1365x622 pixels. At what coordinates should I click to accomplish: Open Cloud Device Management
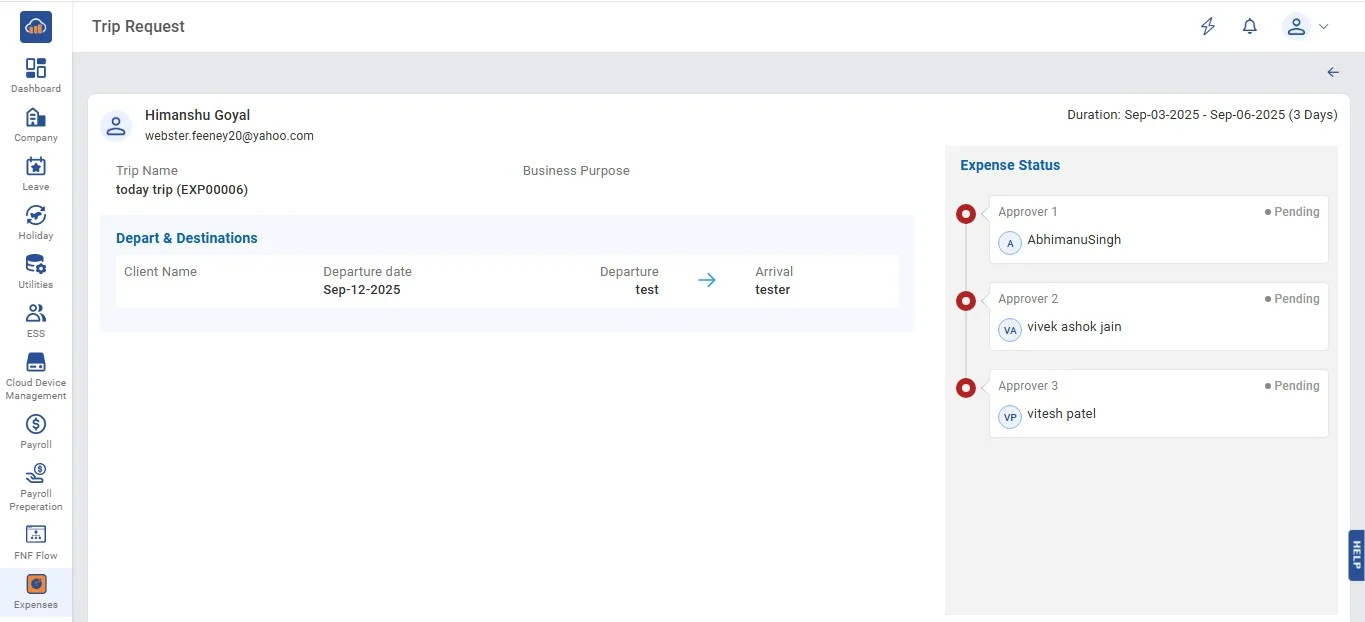click(36, 363)
